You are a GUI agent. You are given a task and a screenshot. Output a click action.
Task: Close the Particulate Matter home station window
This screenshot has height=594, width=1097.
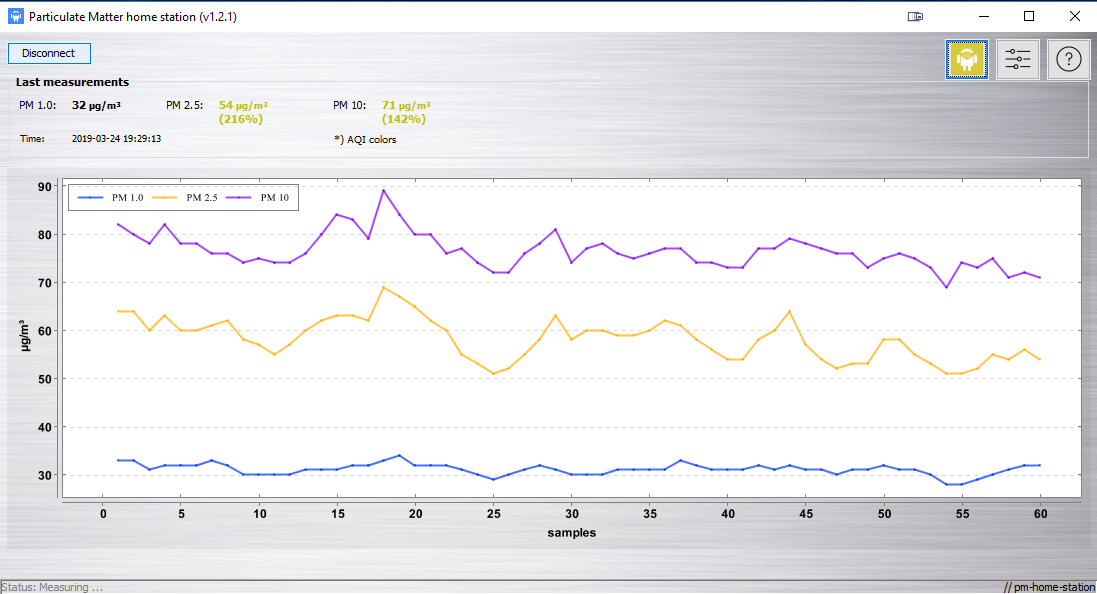point(1074,17)
